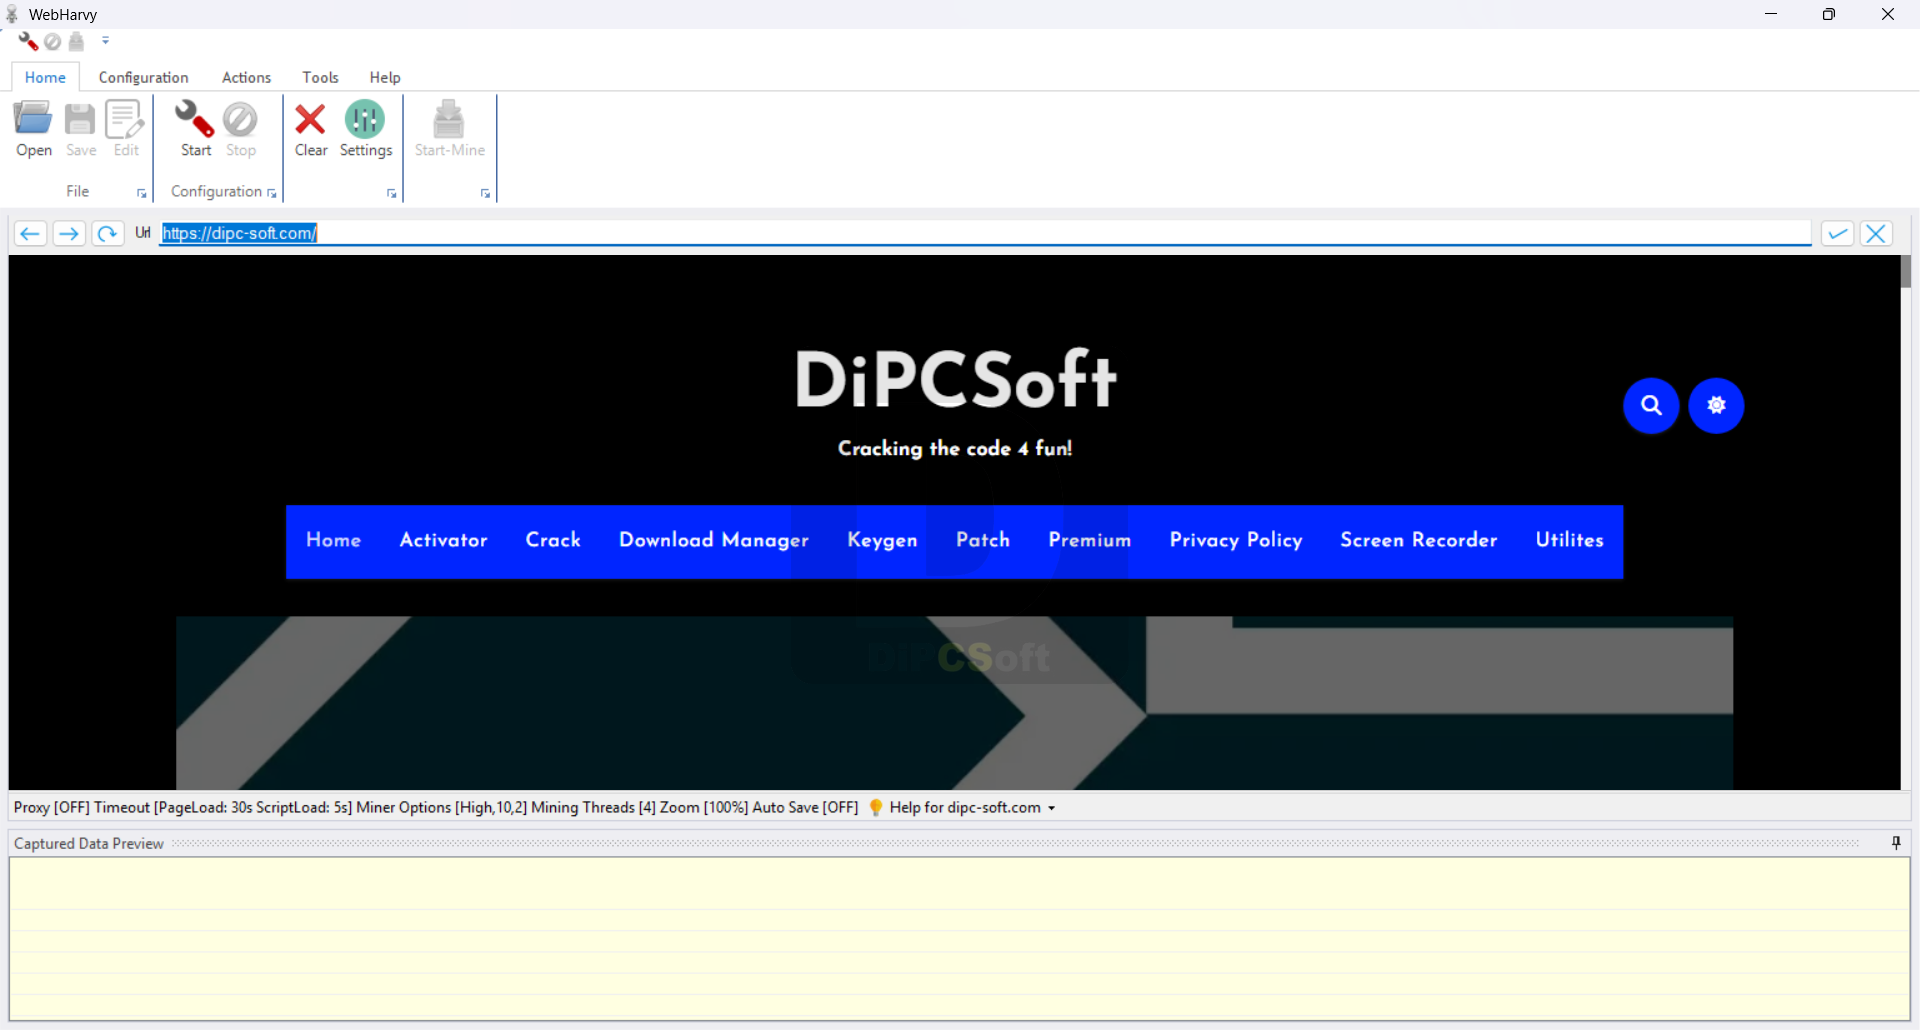This screenshot has height=1030, width=1920.
Task: Open quick access toolbar customize dropdown
Action: (x=105, y=41)
